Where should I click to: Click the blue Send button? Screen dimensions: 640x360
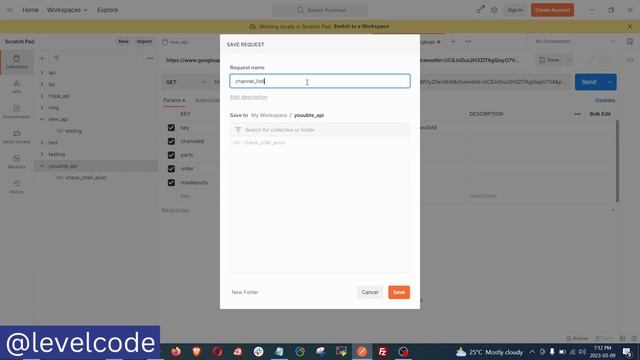click(589, 82)
